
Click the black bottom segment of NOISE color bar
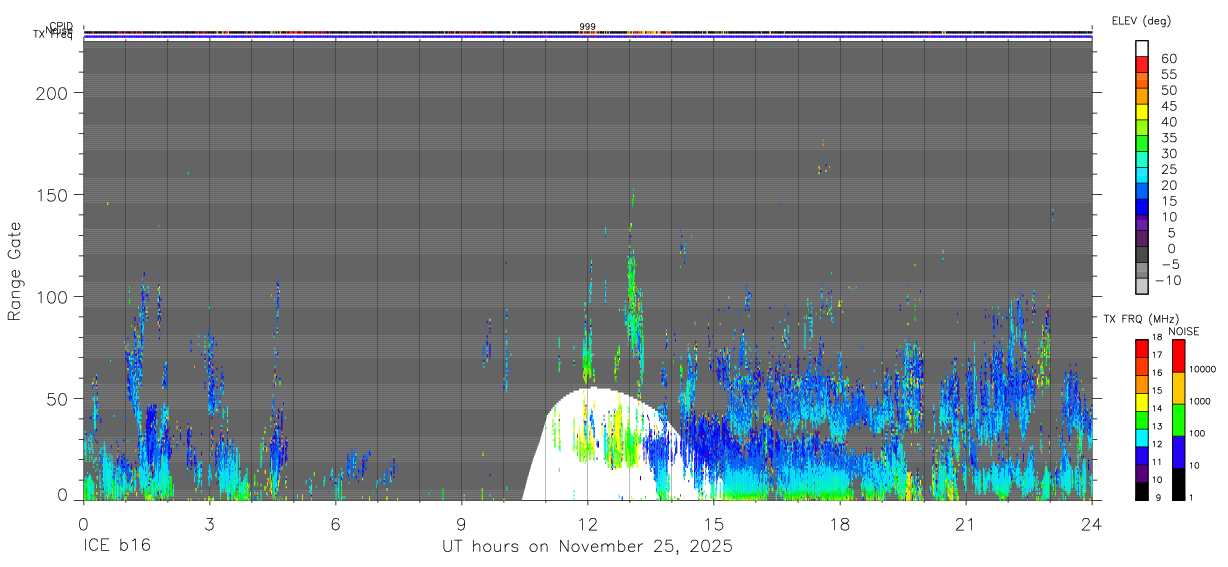1178,483
